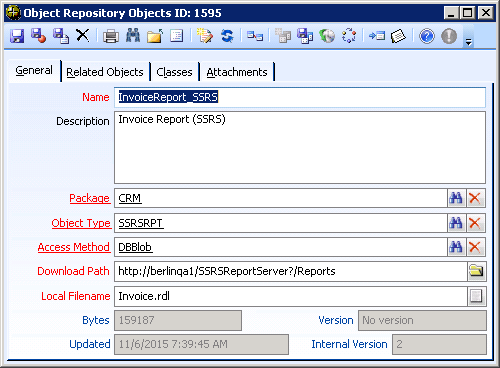Click the grey exclamation alert icon

(449, 36)
